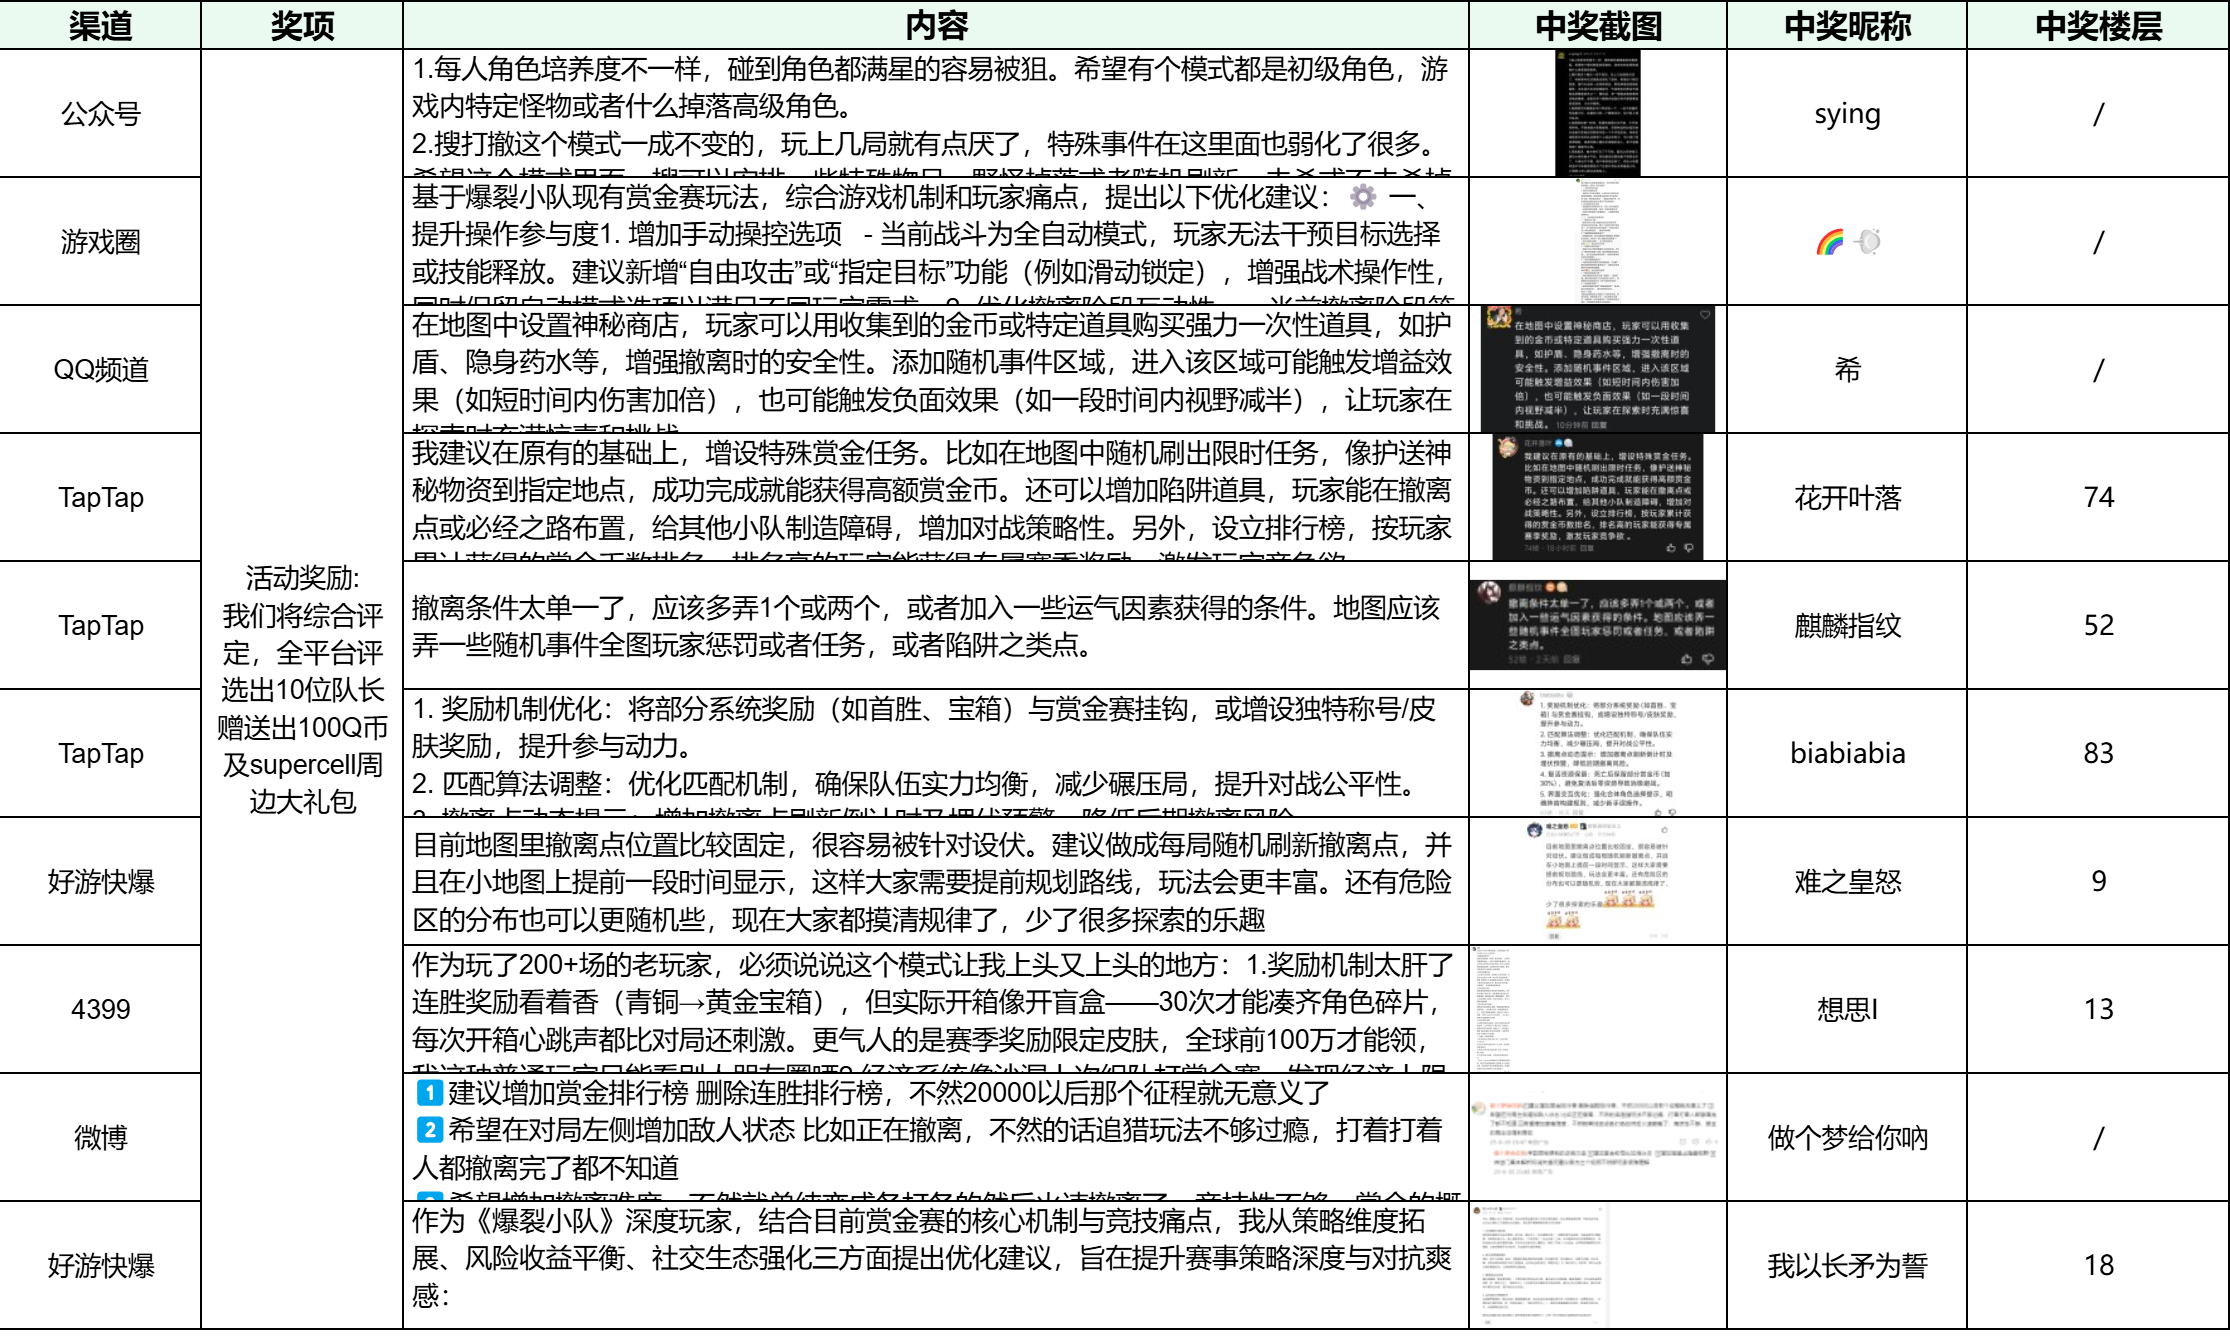Open the 公众号 winning screenshot thumbnail
This screenshot has height=1338, width=2230.
click(x=1597, y=113)
